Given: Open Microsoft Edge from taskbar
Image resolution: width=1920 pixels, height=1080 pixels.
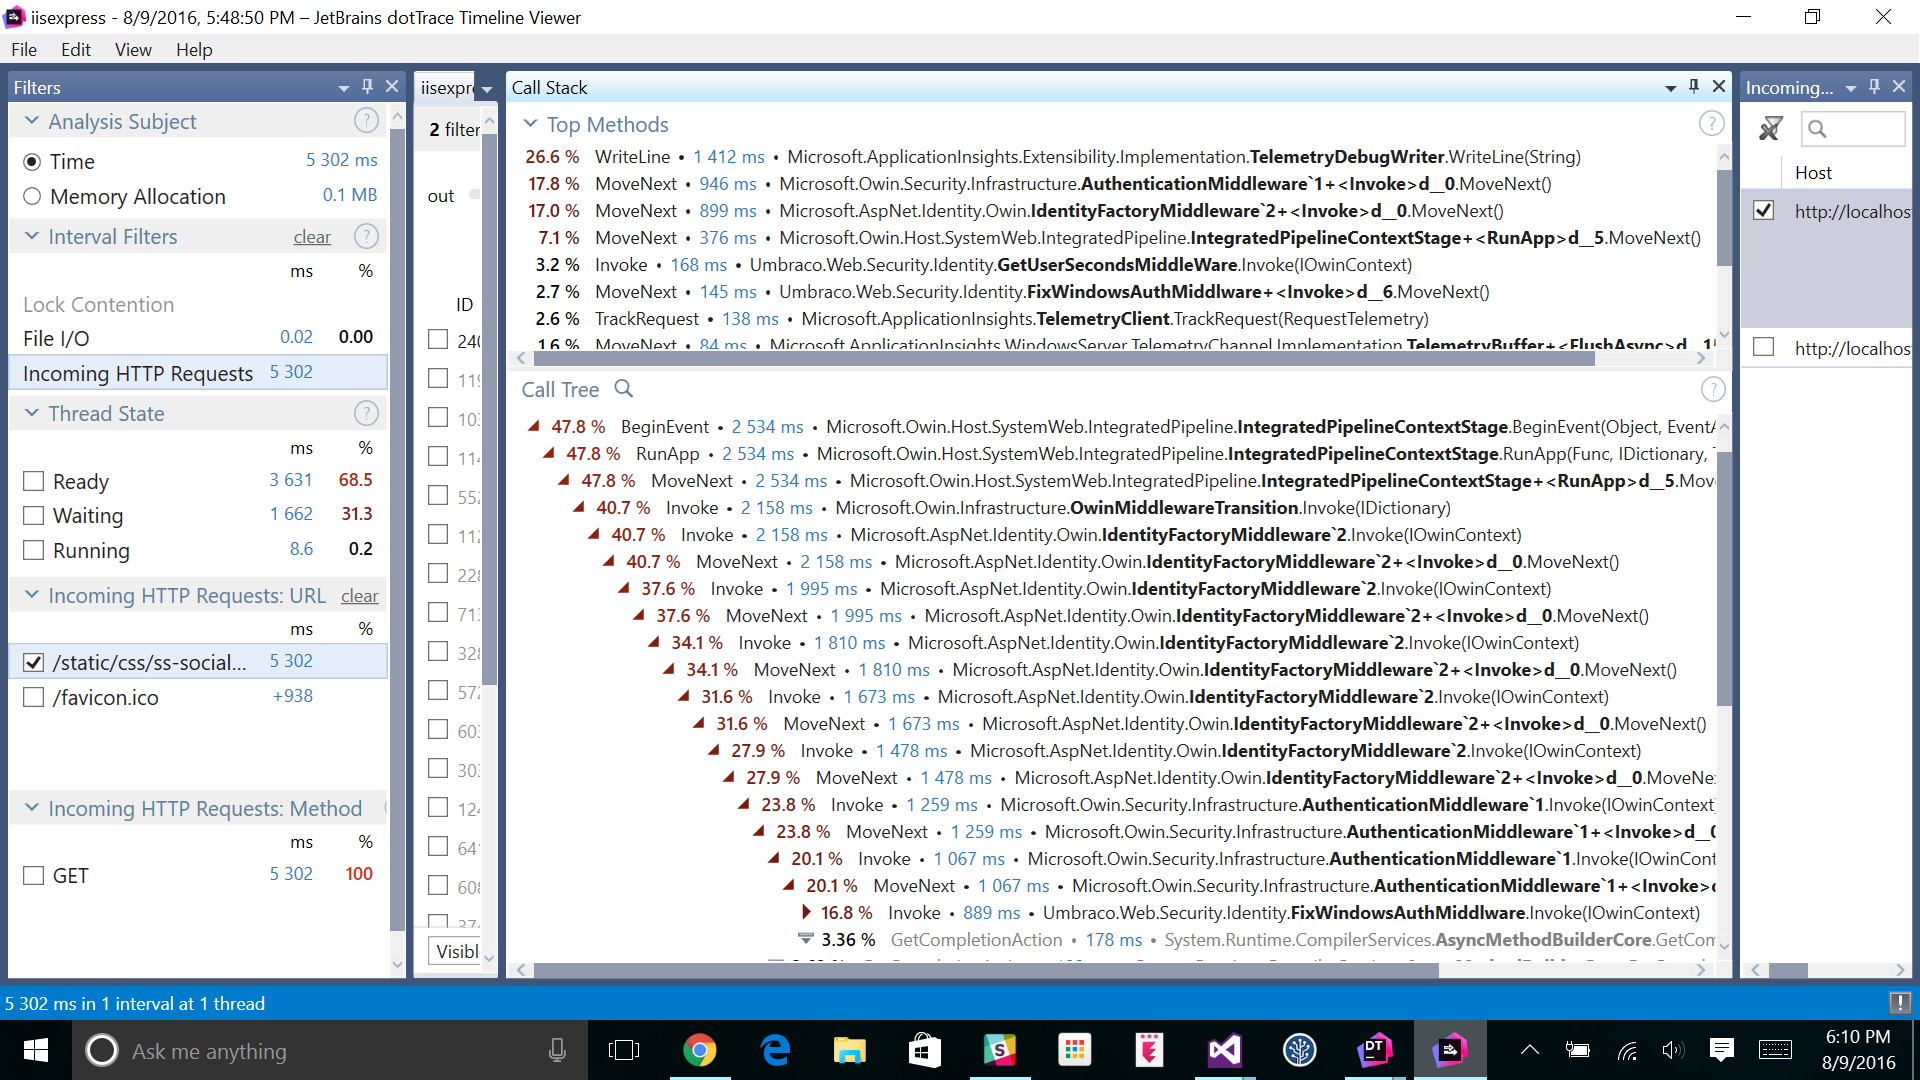Looking at the screenshot, I should pos(774,1050).
